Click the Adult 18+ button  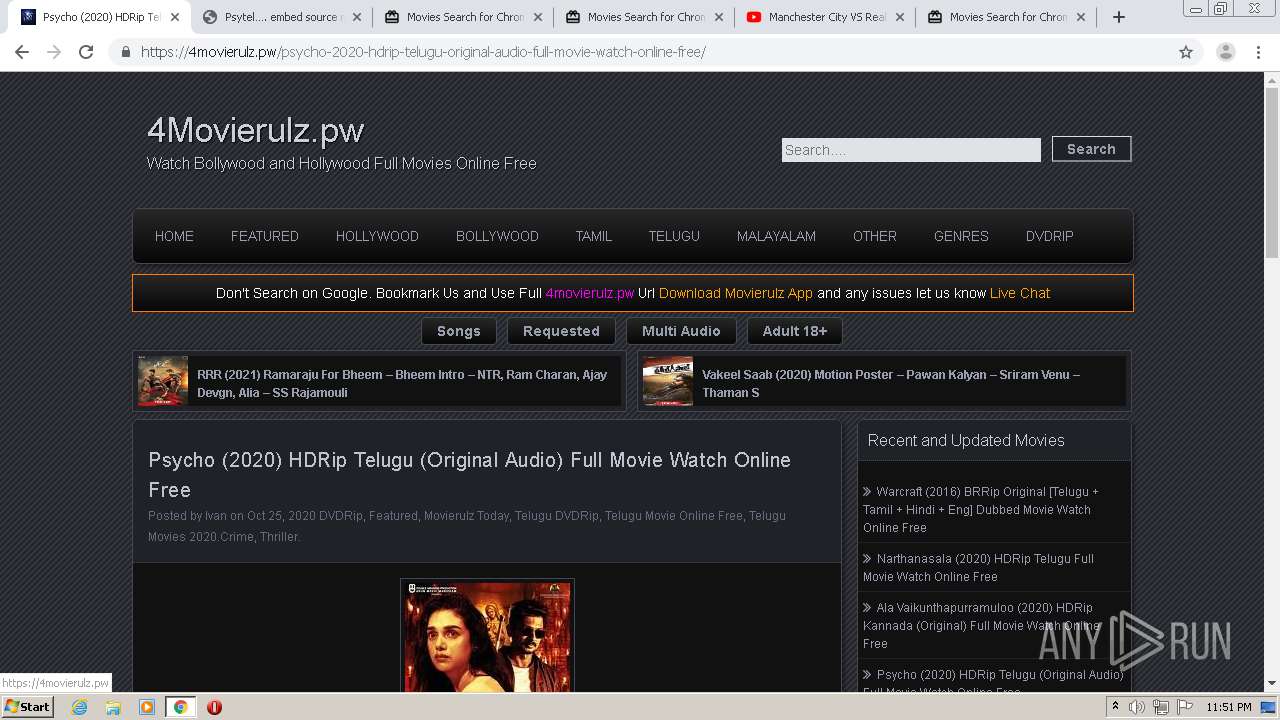click(795, 331)
